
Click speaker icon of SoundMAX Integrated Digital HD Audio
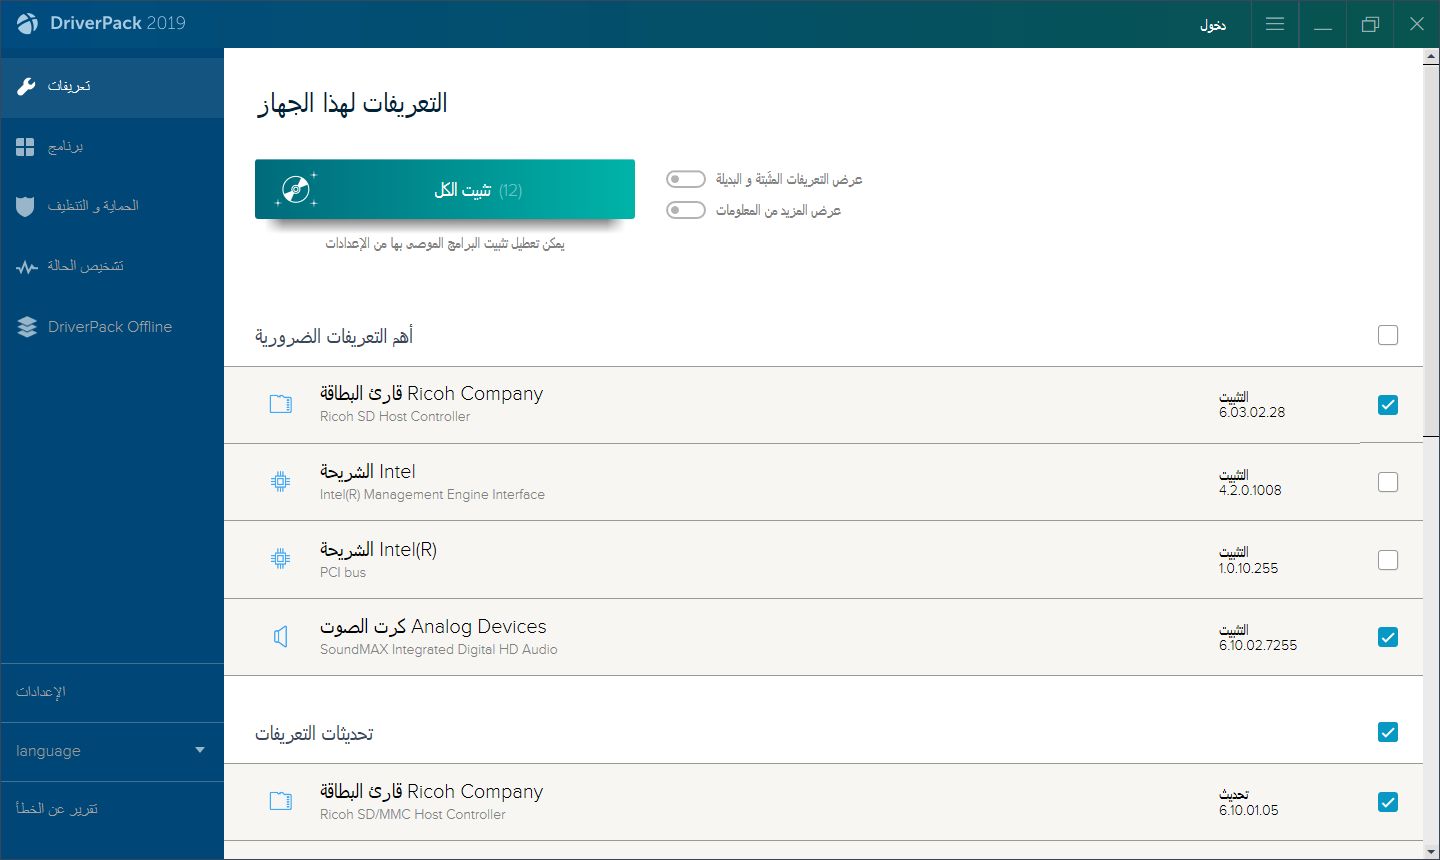coord(281,637)
